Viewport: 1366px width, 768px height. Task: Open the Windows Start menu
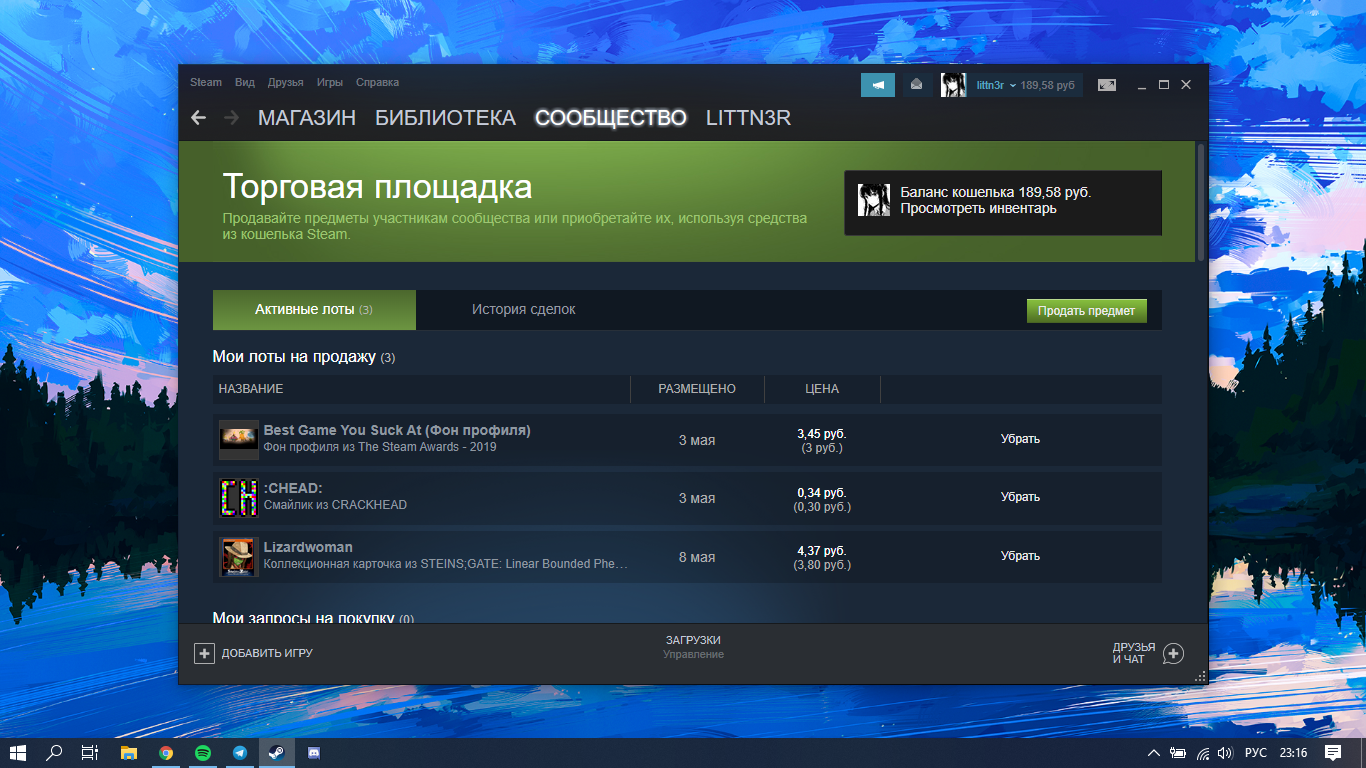(x=18, y=752)
